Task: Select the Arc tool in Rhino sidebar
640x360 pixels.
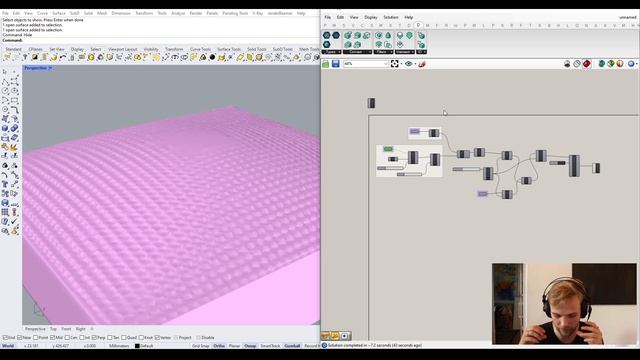Action: click(x=5, y=100)
